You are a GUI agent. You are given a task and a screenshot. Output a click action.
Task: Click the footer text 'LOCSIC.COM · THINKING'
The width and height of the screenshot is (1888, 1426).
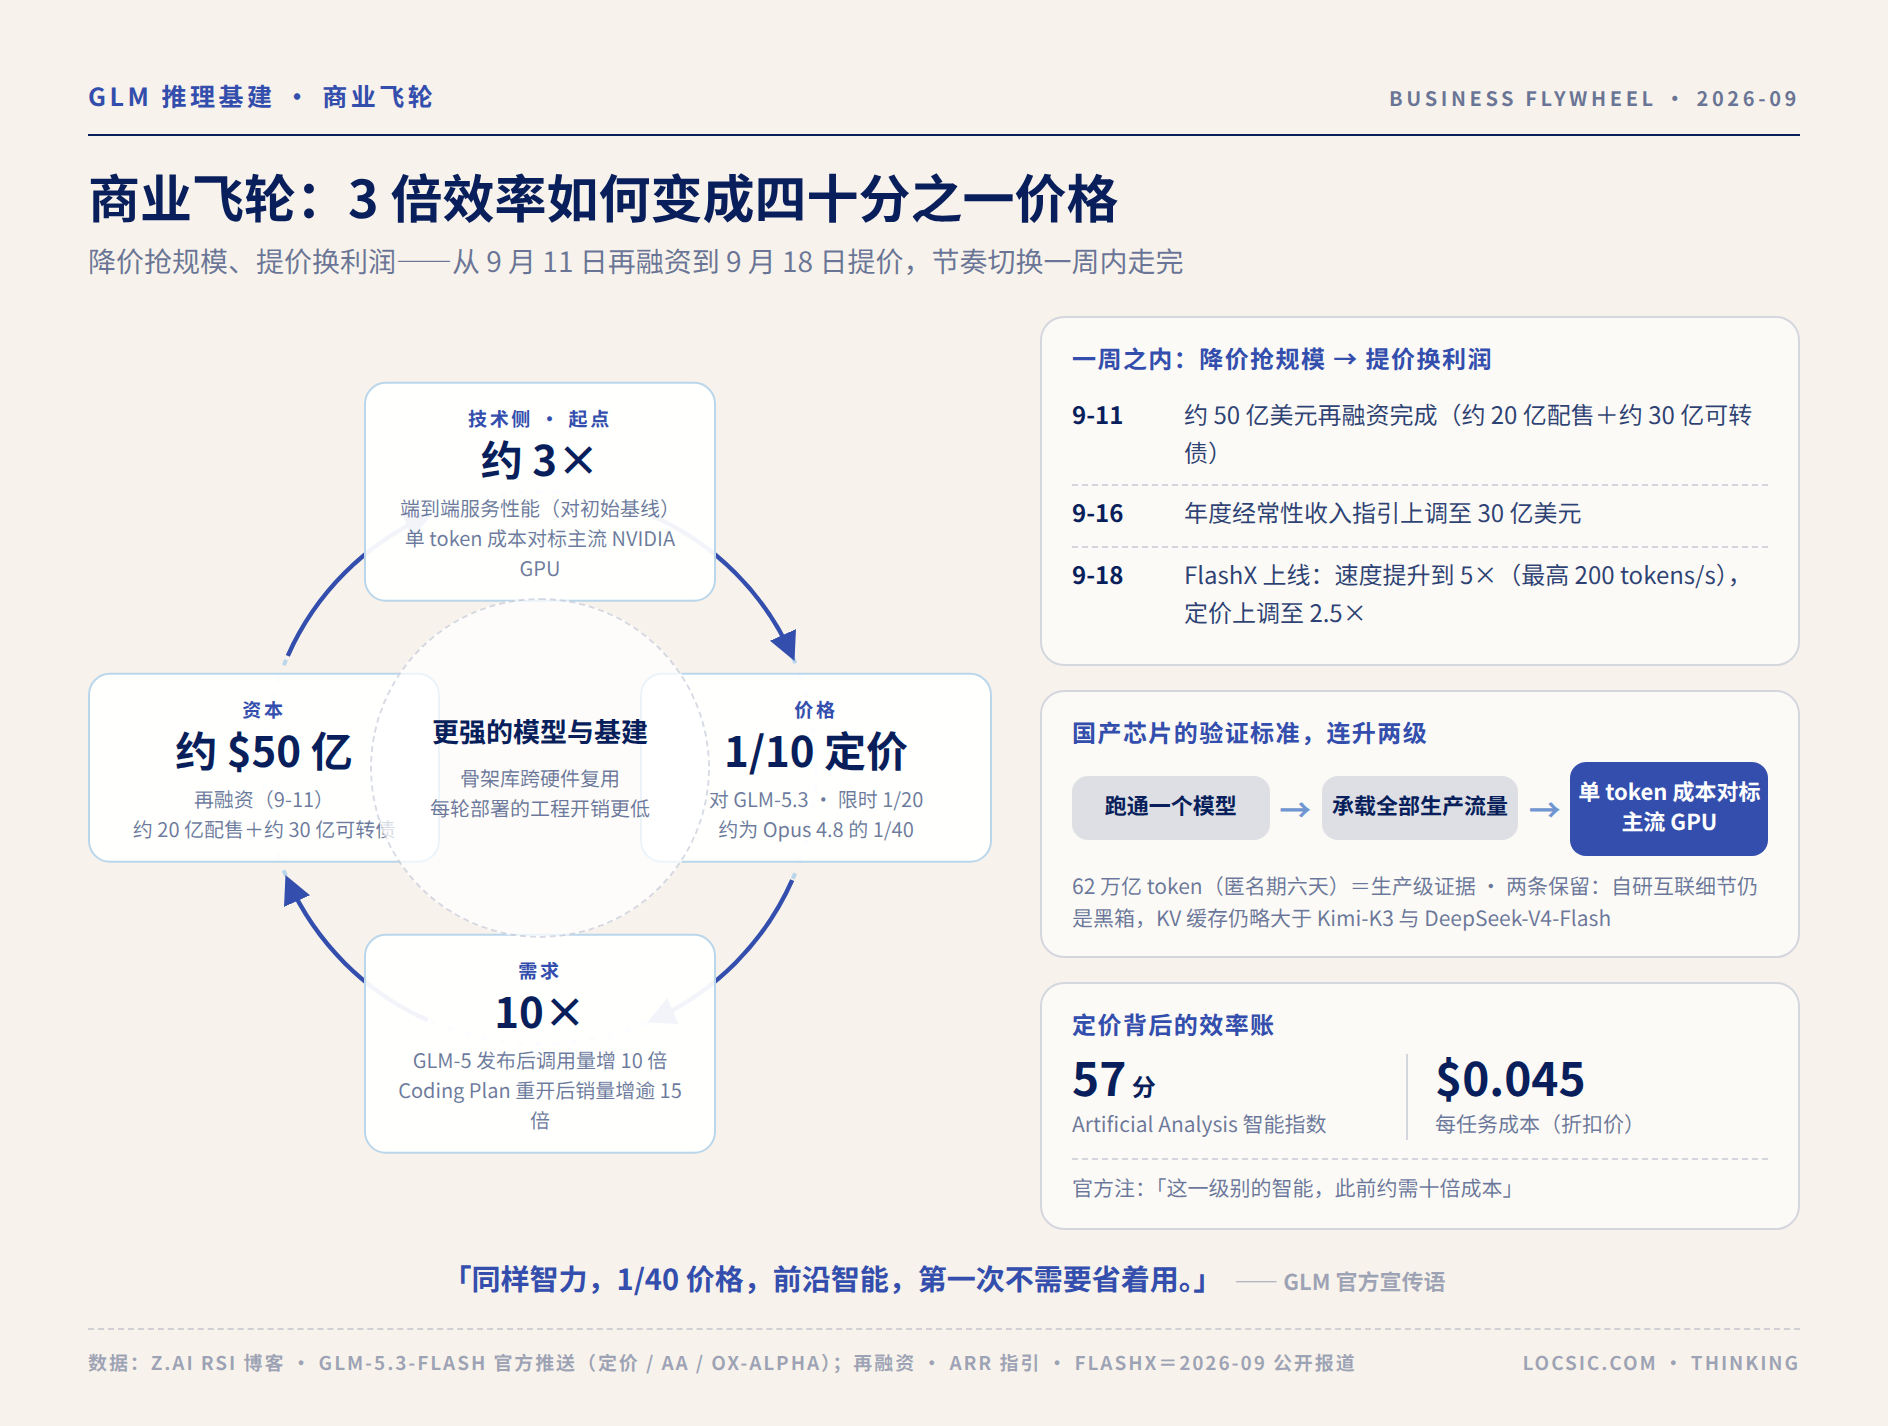coord(1660,1364)
